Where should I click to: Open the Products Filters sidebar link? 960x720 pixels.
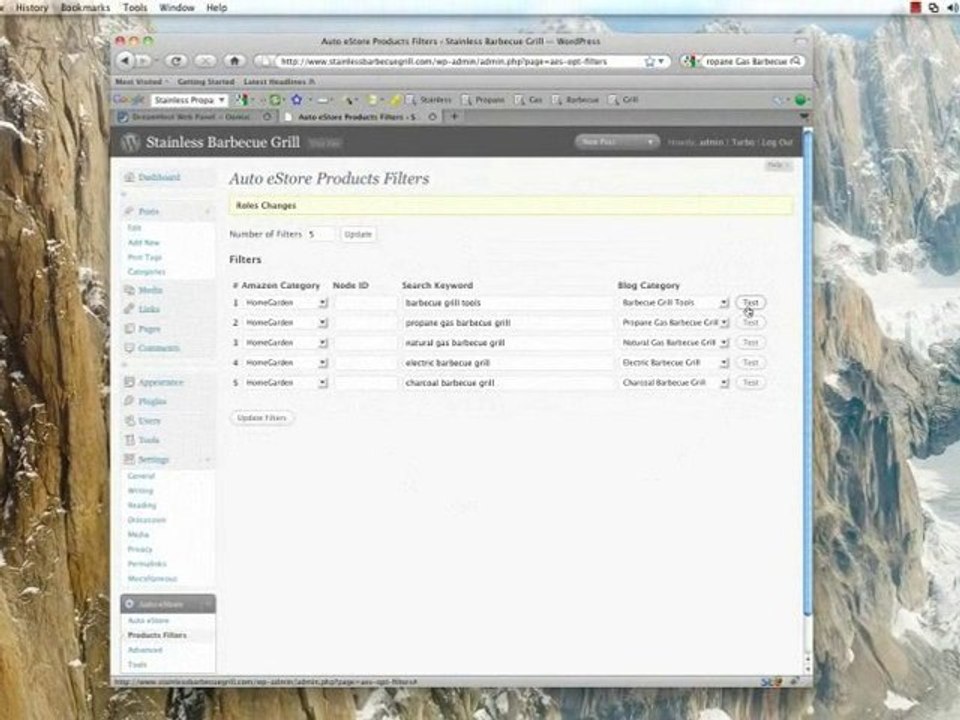157,636
